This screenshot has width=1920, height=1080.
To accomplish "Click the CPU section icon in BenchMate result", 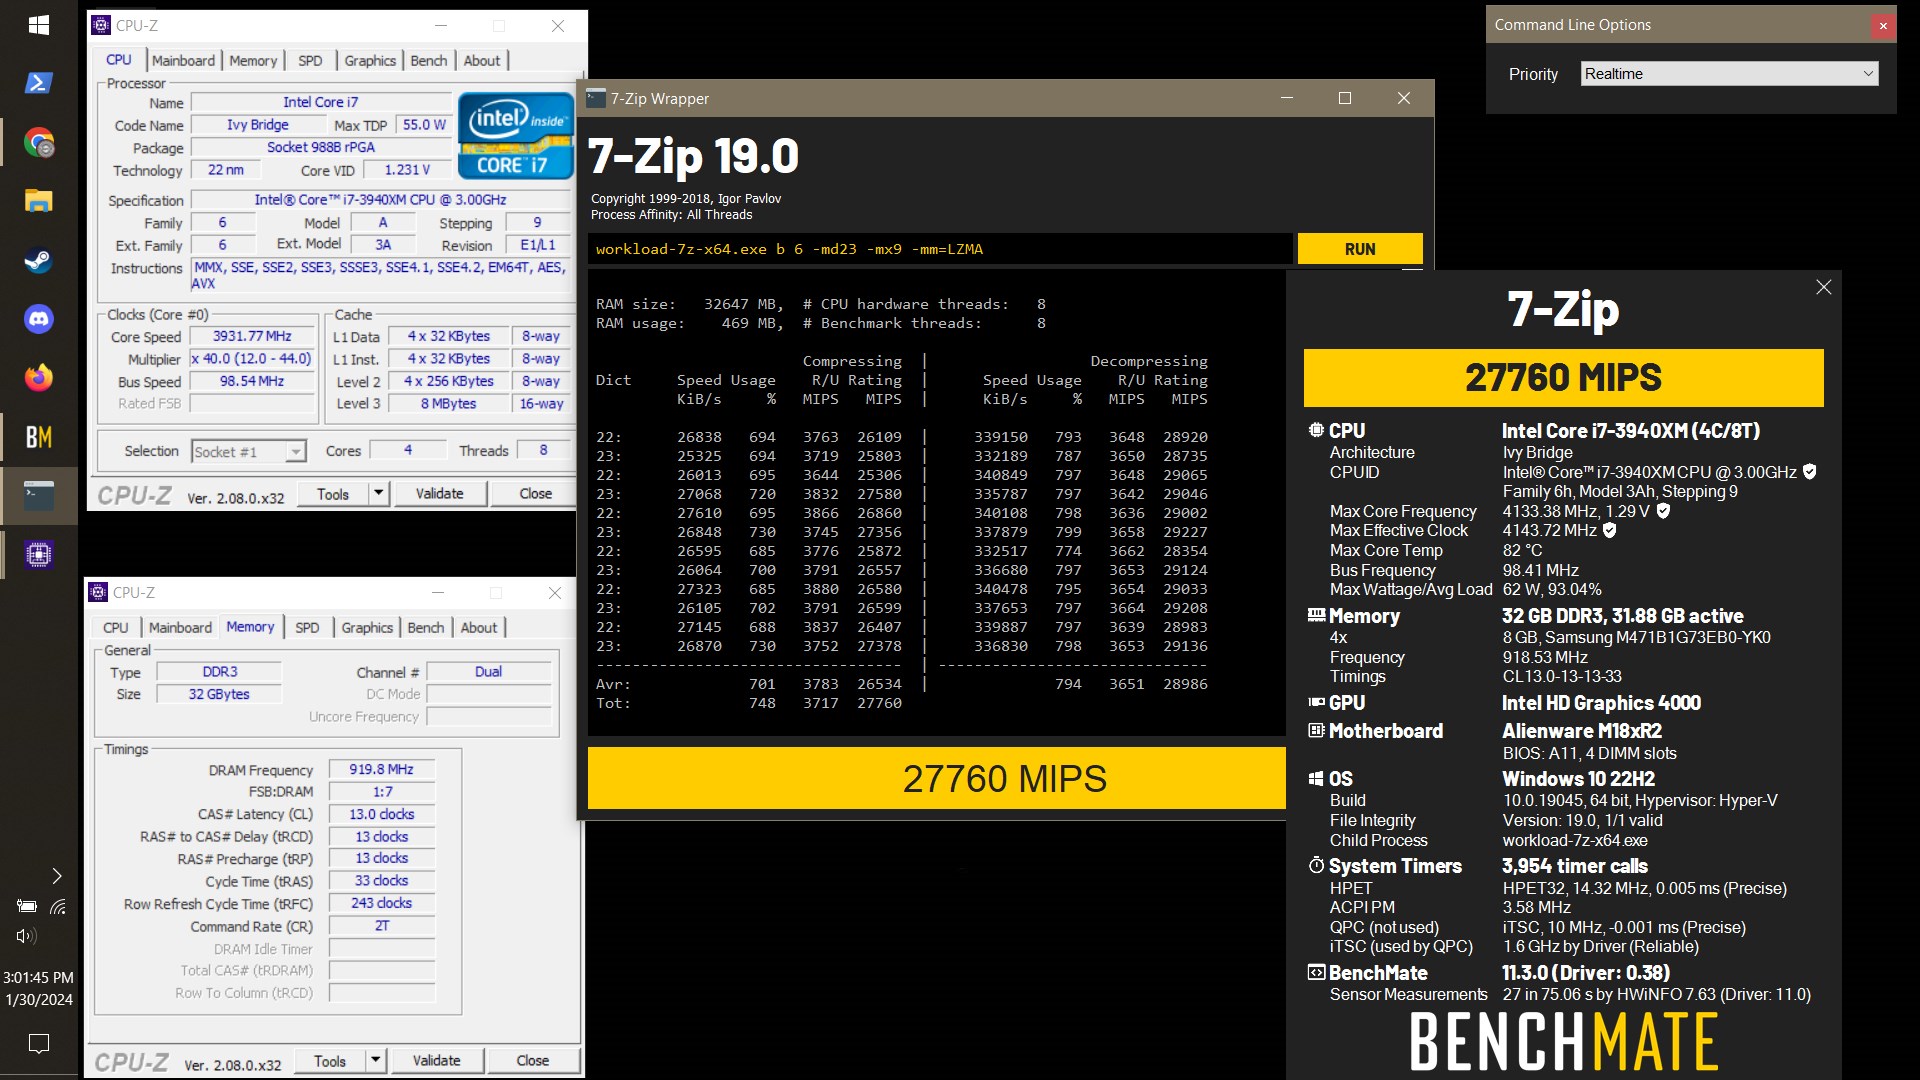I will pos(1316,430).
